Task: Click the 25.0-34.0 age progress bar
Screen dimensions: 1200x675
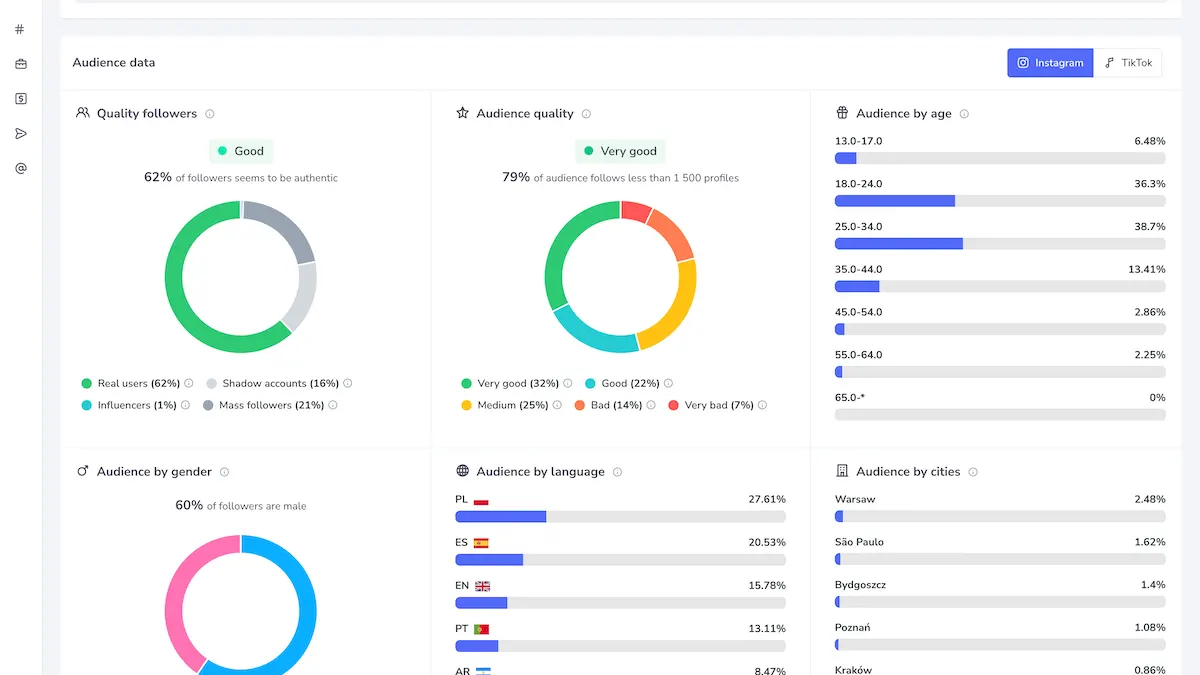Action: pos(1000,243)
